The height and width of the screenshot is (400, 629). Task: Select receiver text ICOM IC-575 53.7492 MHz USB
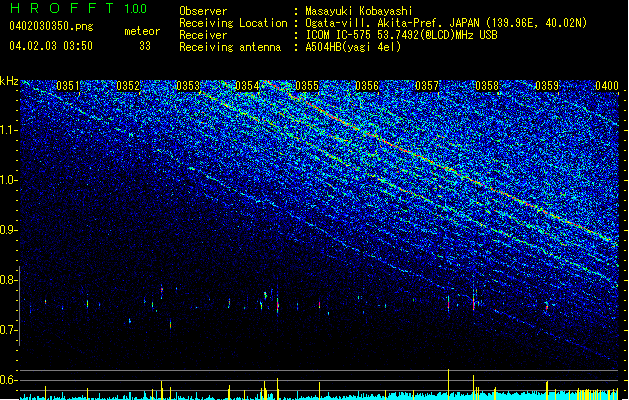tap(401, 35)
